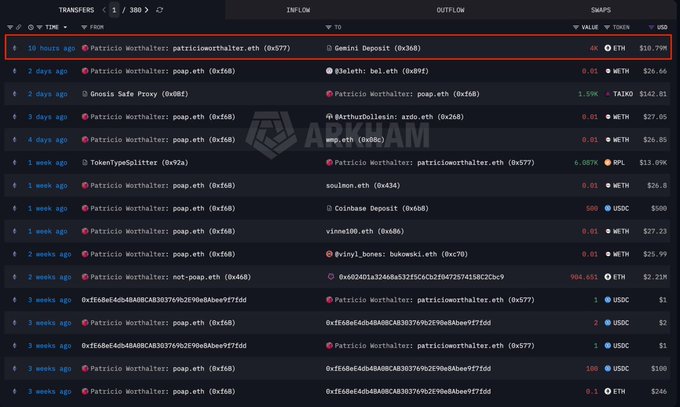Screen dimensions: 680x407
Task: Click ETH token icon in the $246 row
Action: click(608, 391)
